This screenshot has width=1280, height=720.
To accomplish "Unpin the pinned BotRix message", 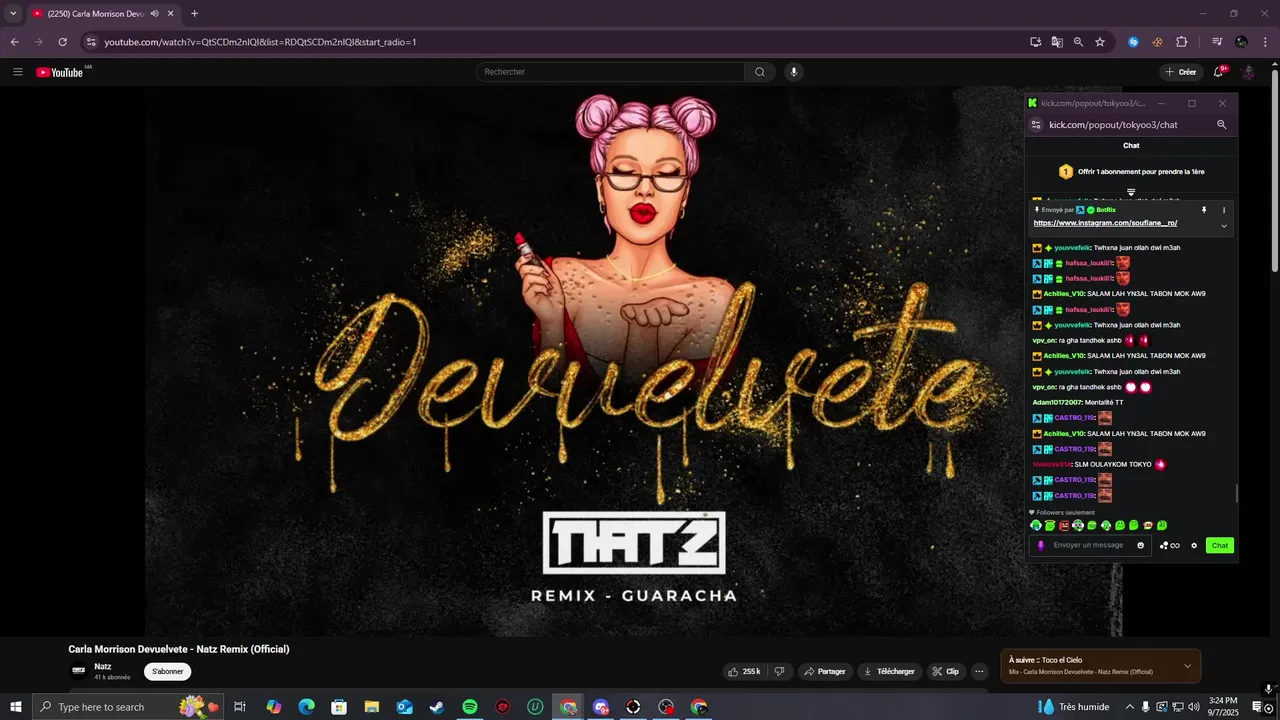I will tap(1204, 210).
